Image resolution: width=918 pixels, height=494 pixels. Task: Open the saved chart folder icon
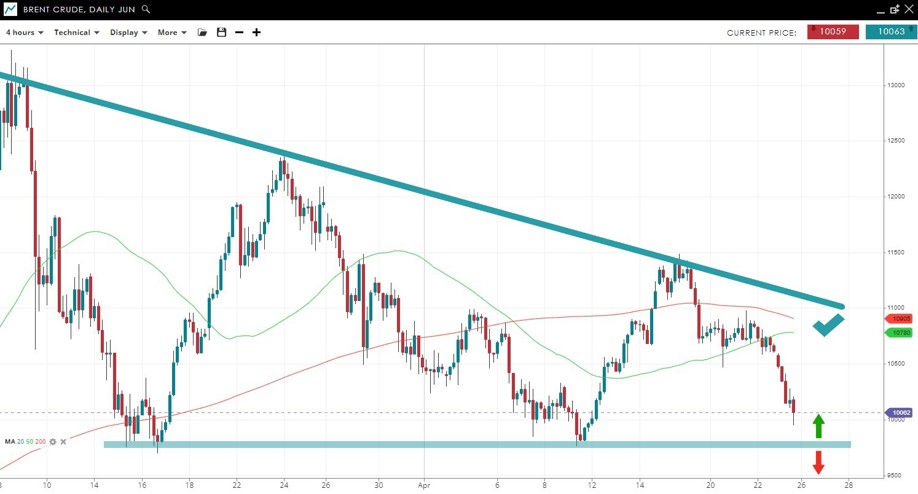coord(202,32)
